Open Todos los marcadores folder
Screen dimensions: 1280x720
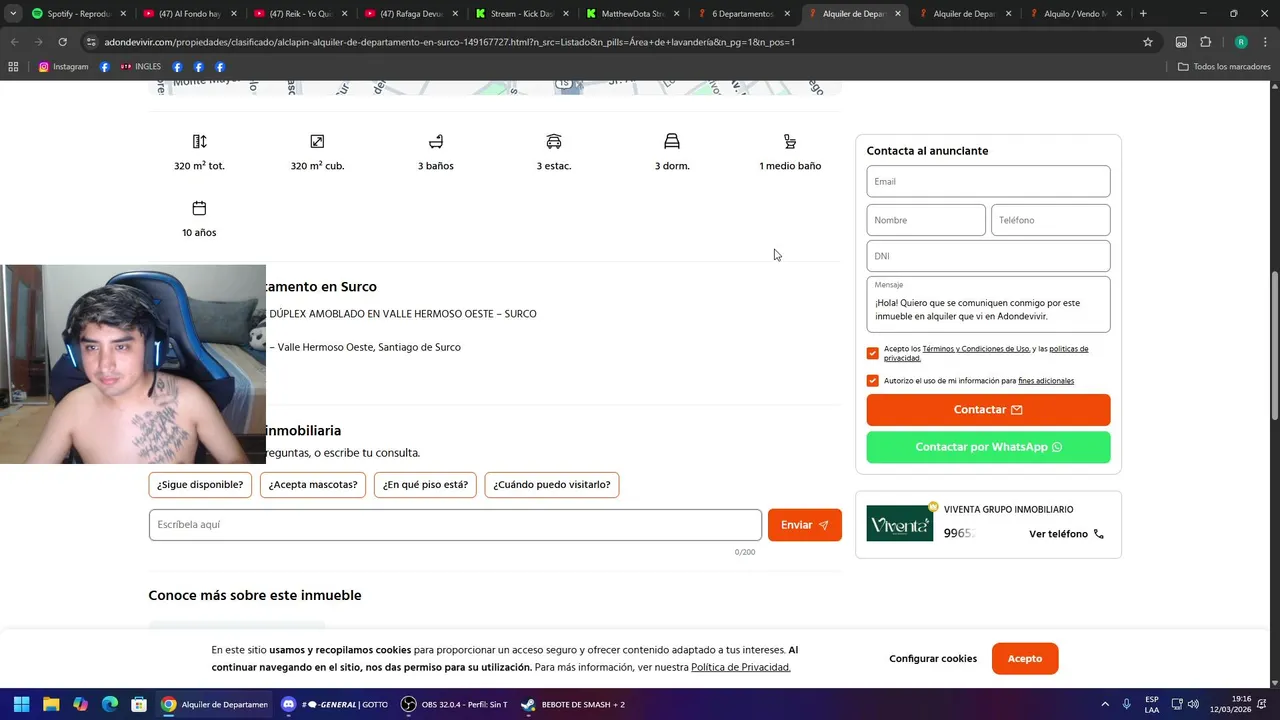tap(1224, 67)
